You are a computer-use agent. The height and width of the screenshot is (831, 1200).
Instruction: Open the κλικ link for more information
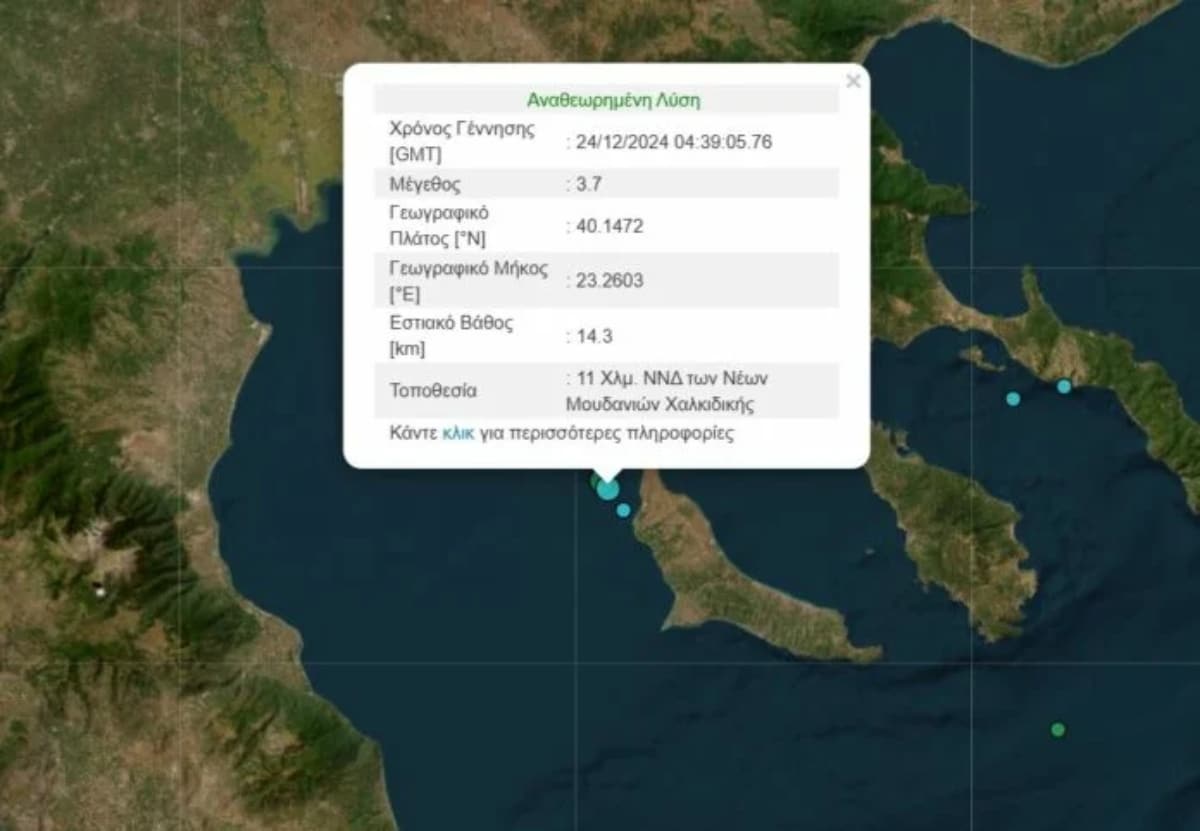tap(458, 434)
